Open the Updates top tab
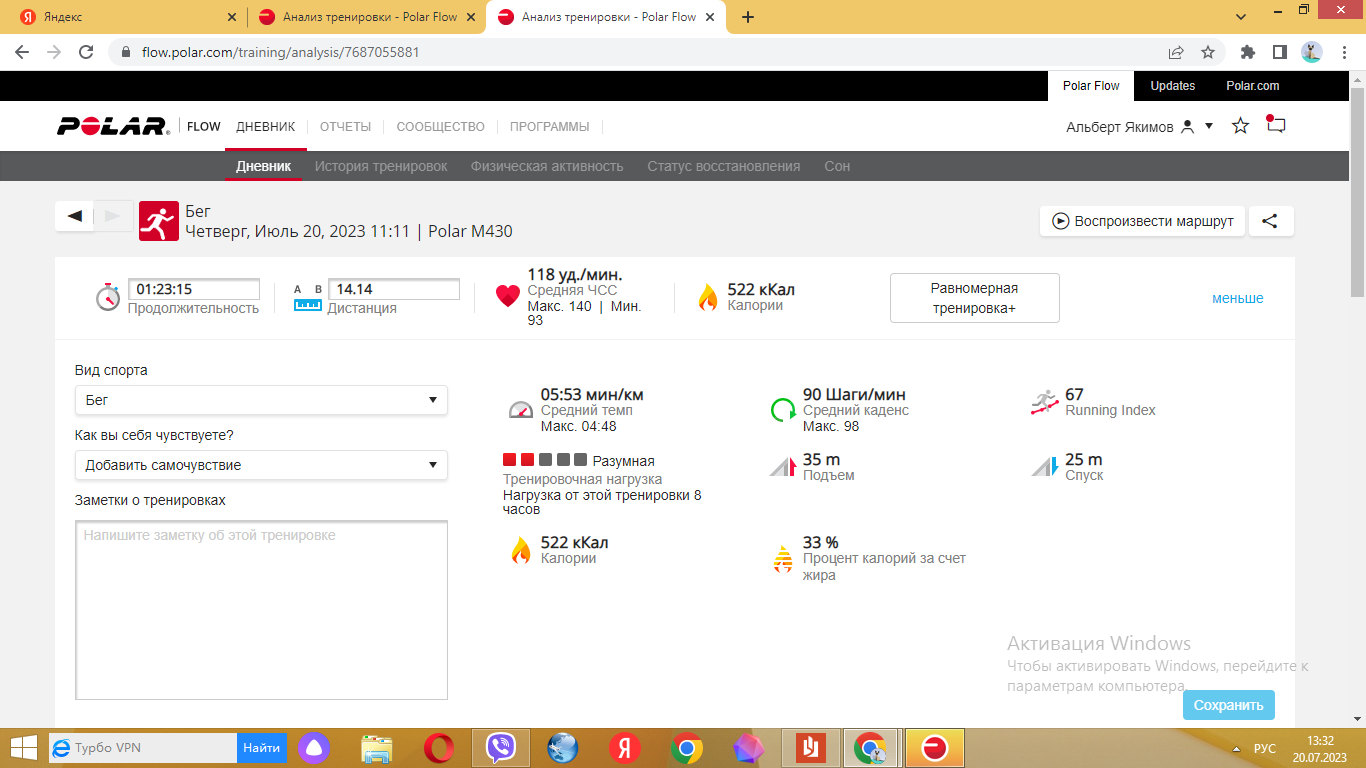Viewport: 1366px width, 768px height. click(1173, 86)
